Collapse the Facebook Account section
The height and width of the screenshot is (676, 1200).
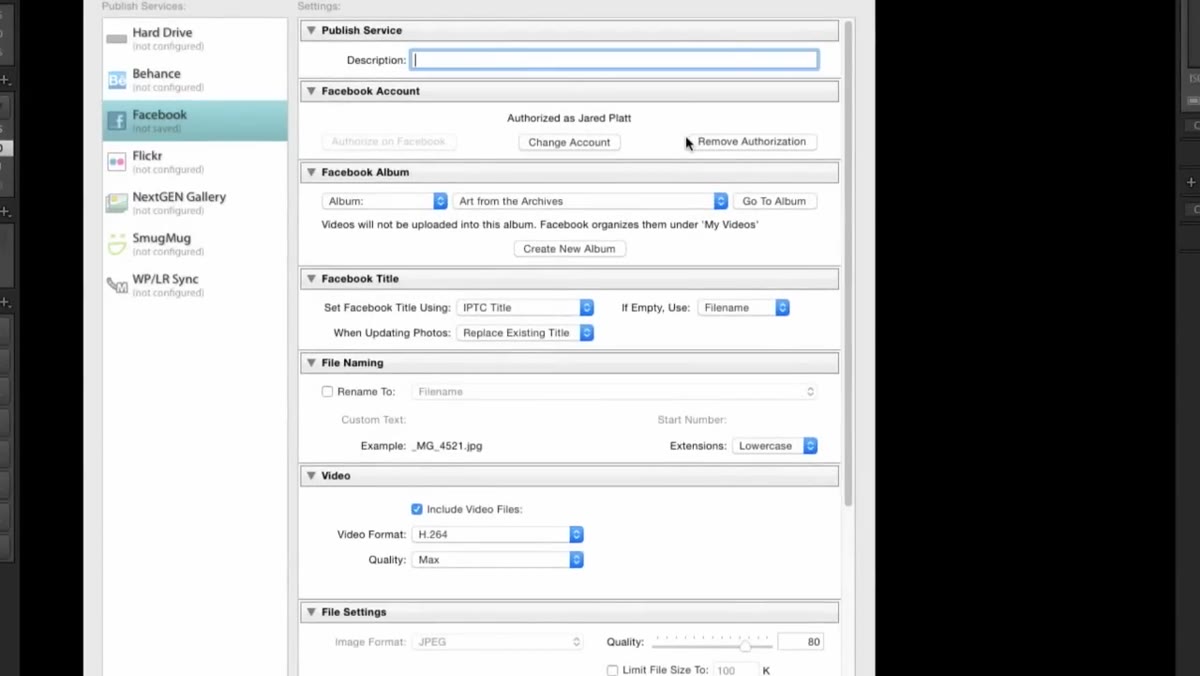311,91
